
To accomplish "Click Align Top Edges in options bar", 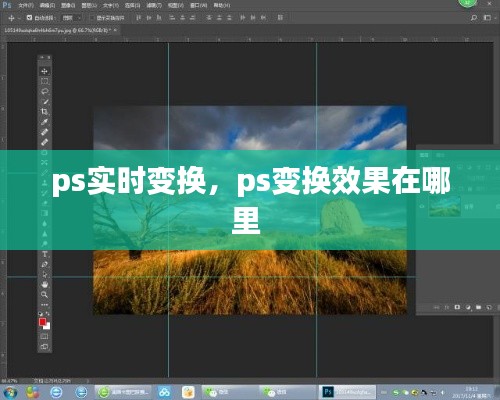I will pos(139,18).
